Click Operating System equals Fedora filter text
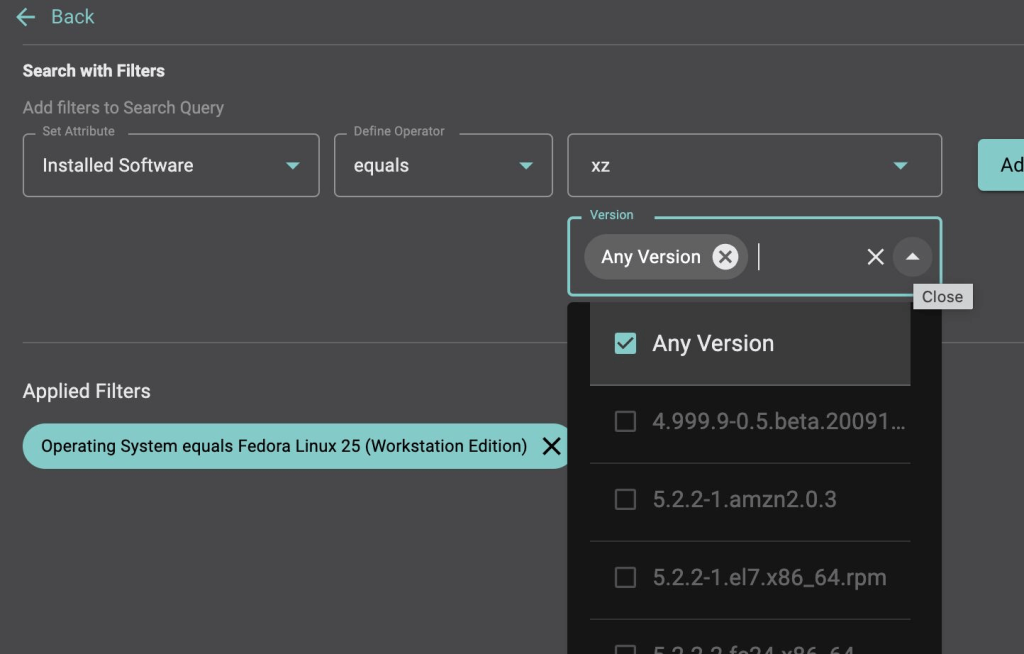 (x=284, y=446)
